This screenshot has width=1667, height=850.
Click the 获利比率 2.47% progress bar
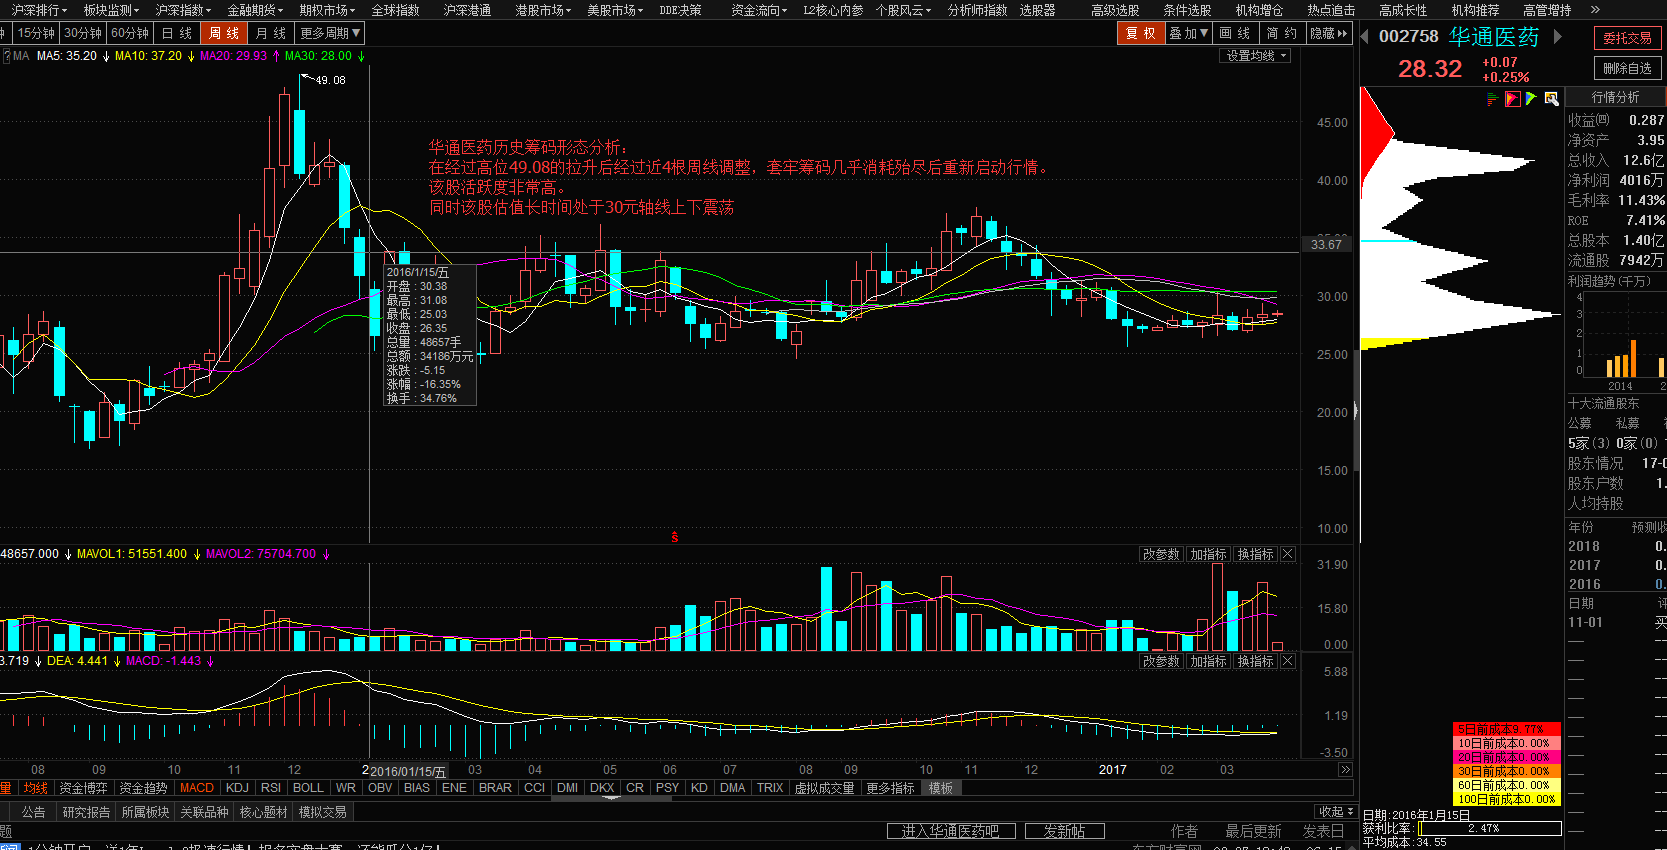(1490, 828)
